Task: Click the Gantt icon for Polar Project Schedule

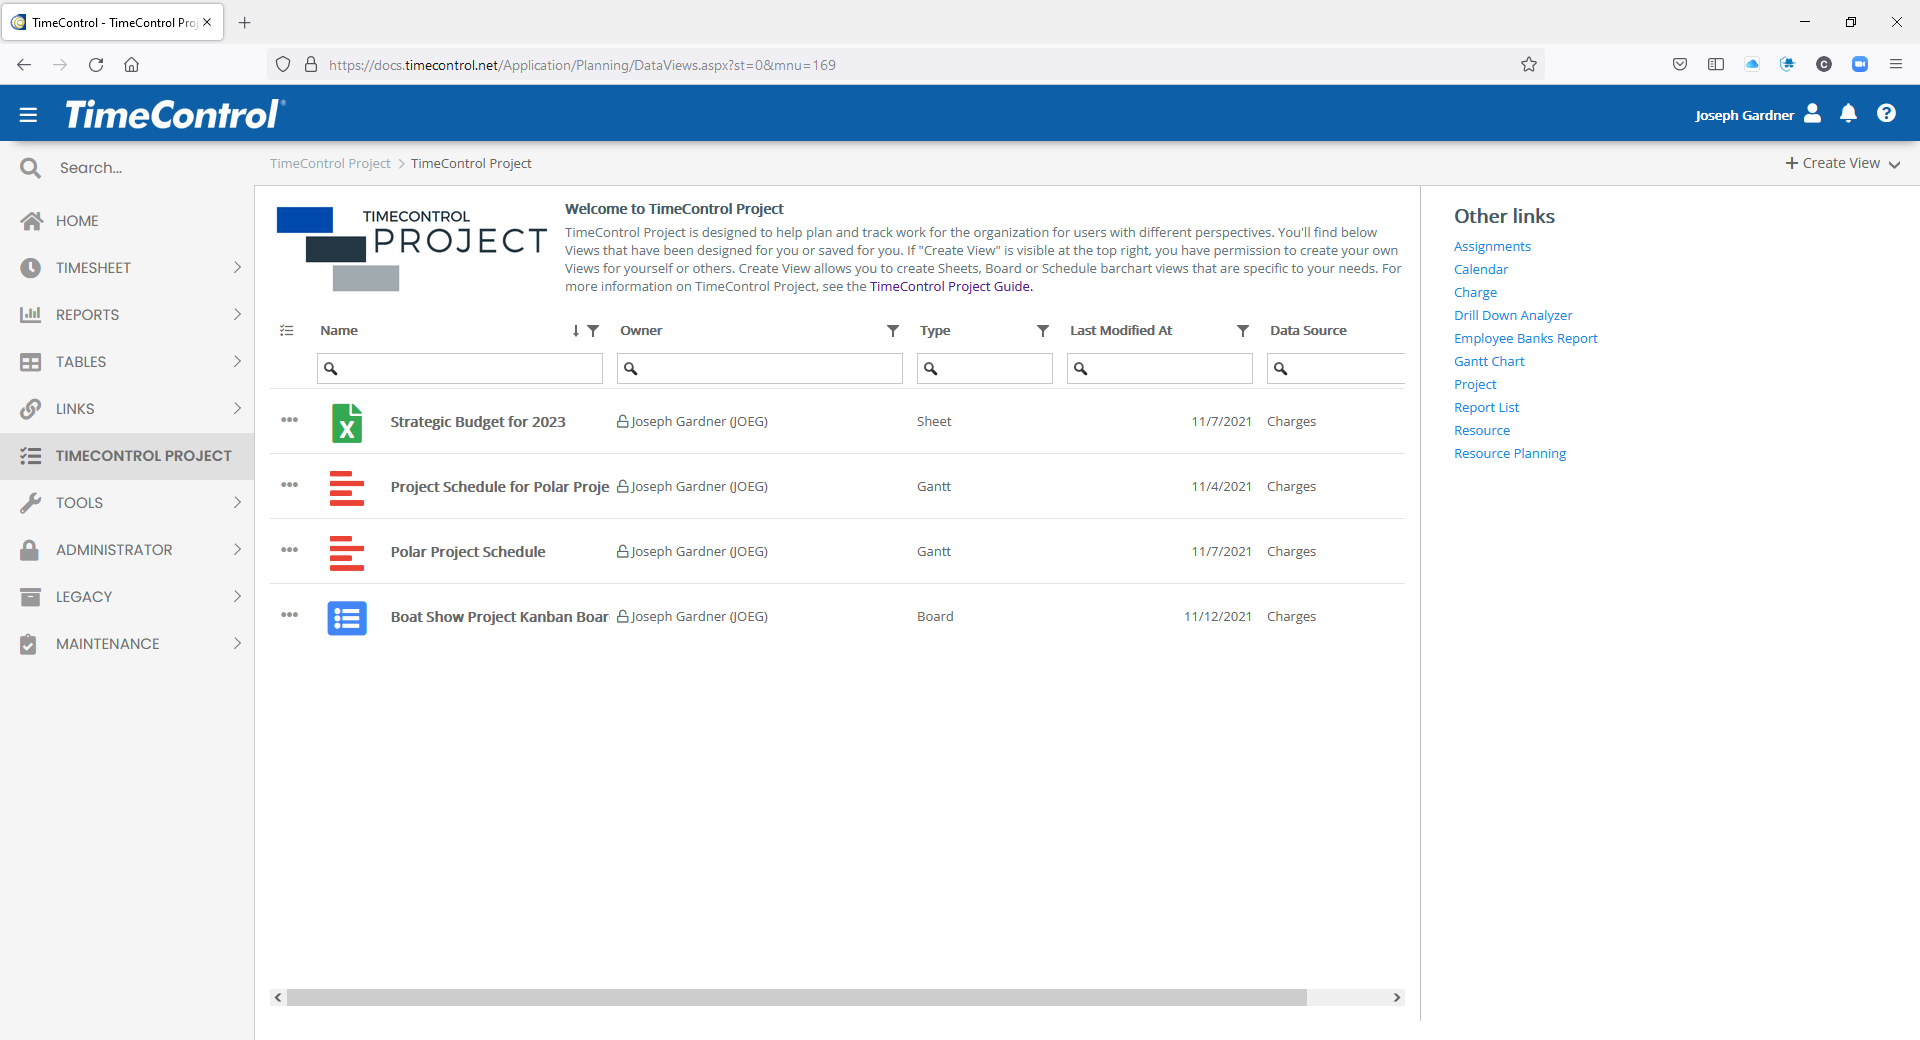Action: 347,552
